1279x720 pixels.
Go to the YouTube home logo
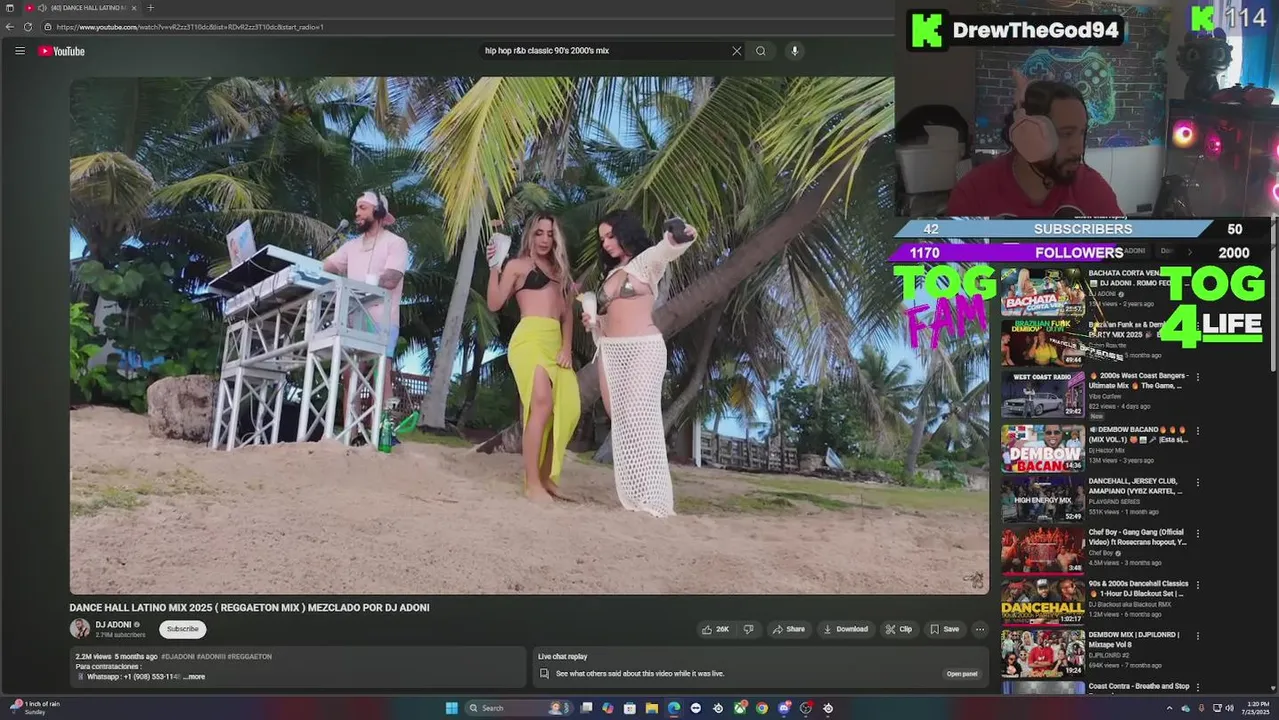tap(61, 51)
